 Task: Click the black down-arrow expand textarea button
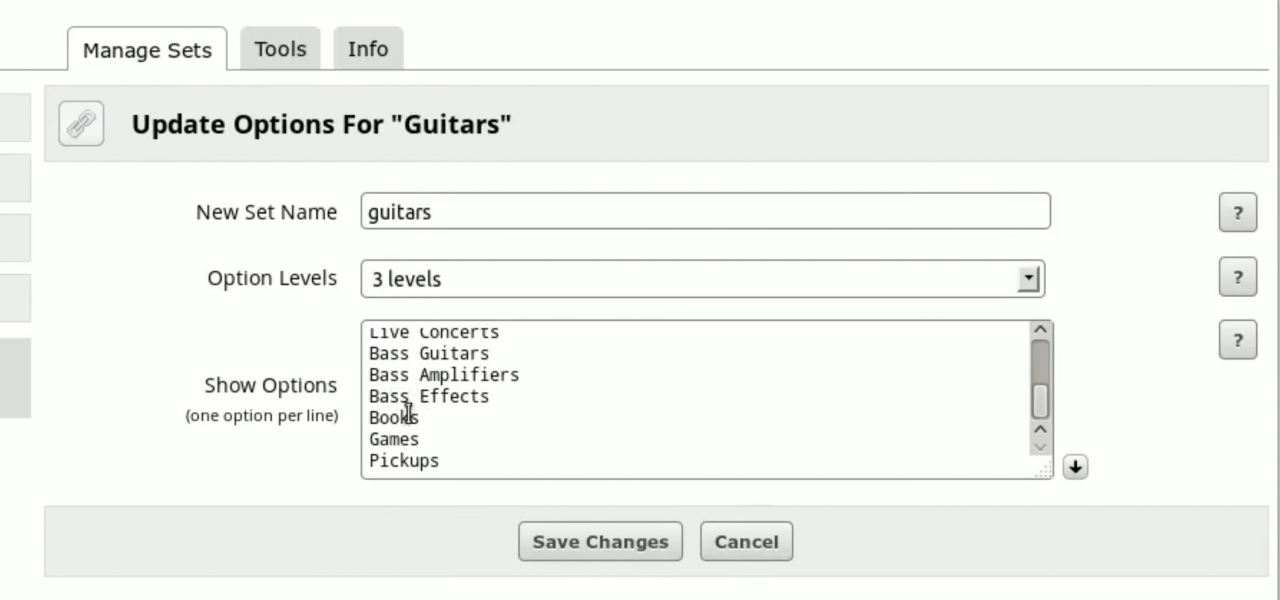click(x=1075, y=467)
